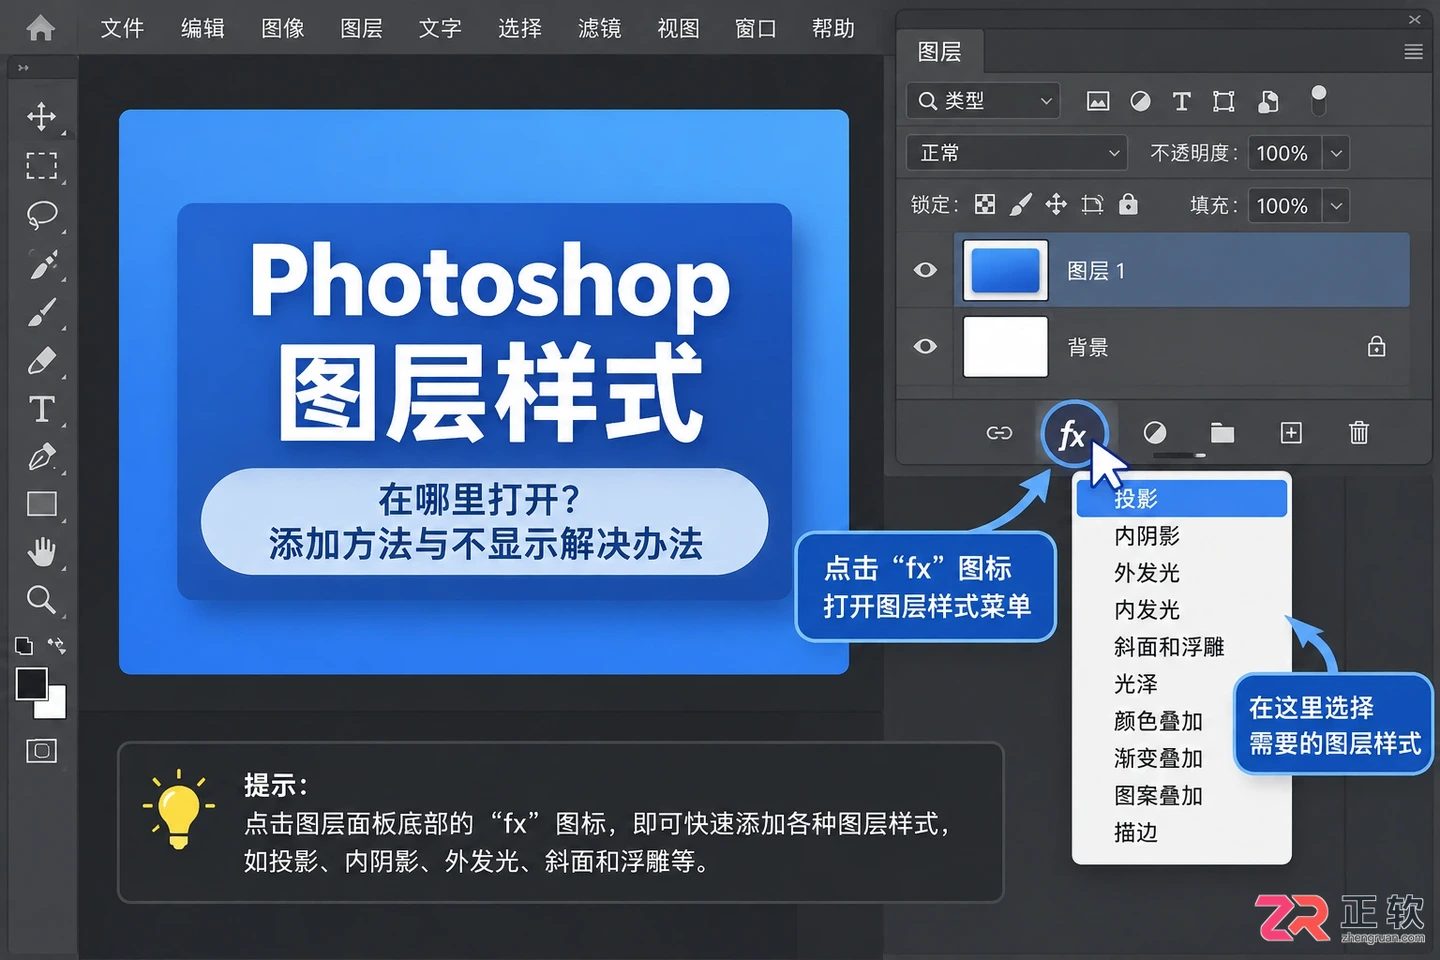Choose 渐变叠加 from fx menu
This screenshot has height=960, width=1440.
pos(1182,758)
